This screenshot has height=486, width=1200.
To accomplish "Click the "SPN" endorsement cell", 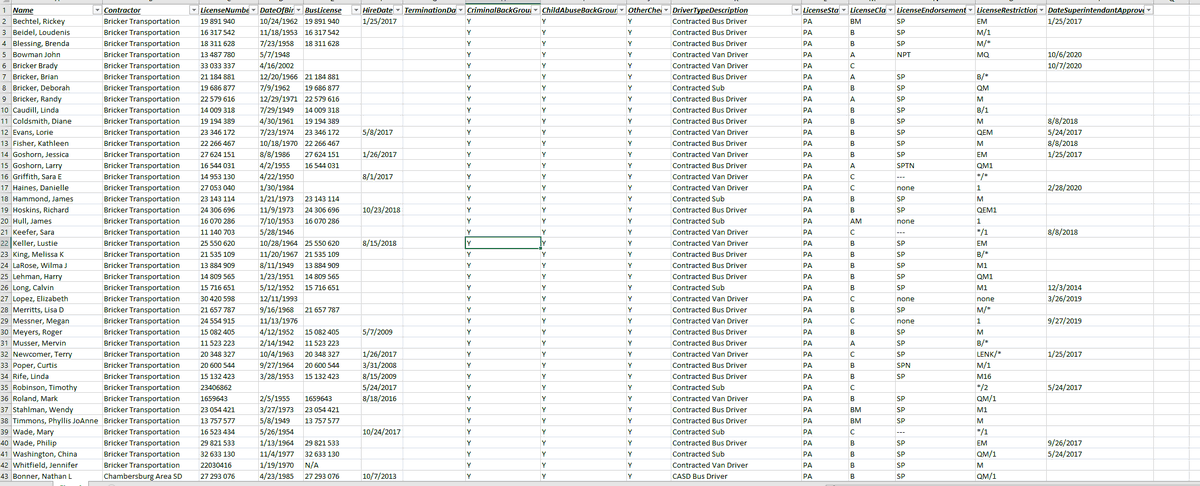I will pyautogui.click(x=934, y=365).
